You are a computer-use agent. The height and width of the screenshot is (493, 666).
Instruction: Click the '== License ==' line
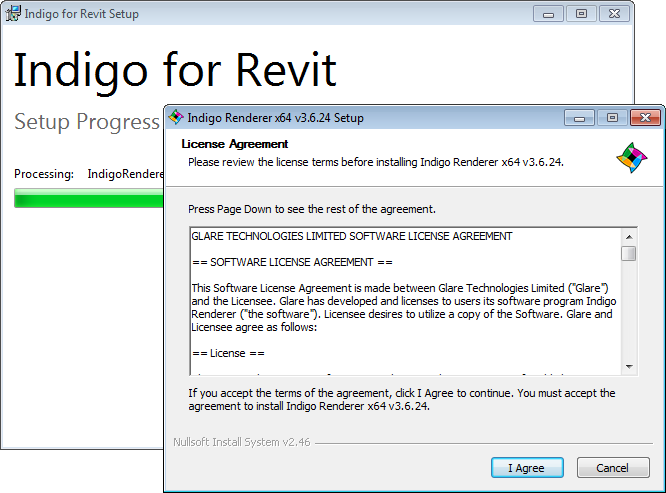pyautogui.click(x=228, y=353)
